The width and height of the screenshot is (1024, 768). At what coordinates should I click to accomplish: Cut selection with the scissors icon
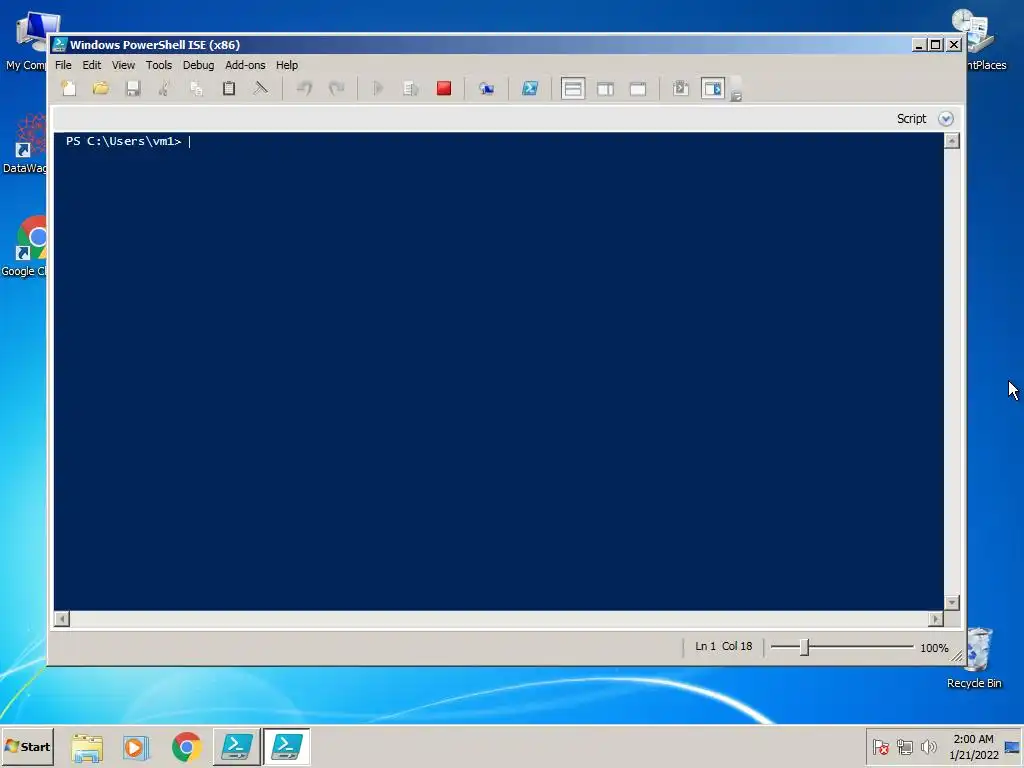pos(165,88)
